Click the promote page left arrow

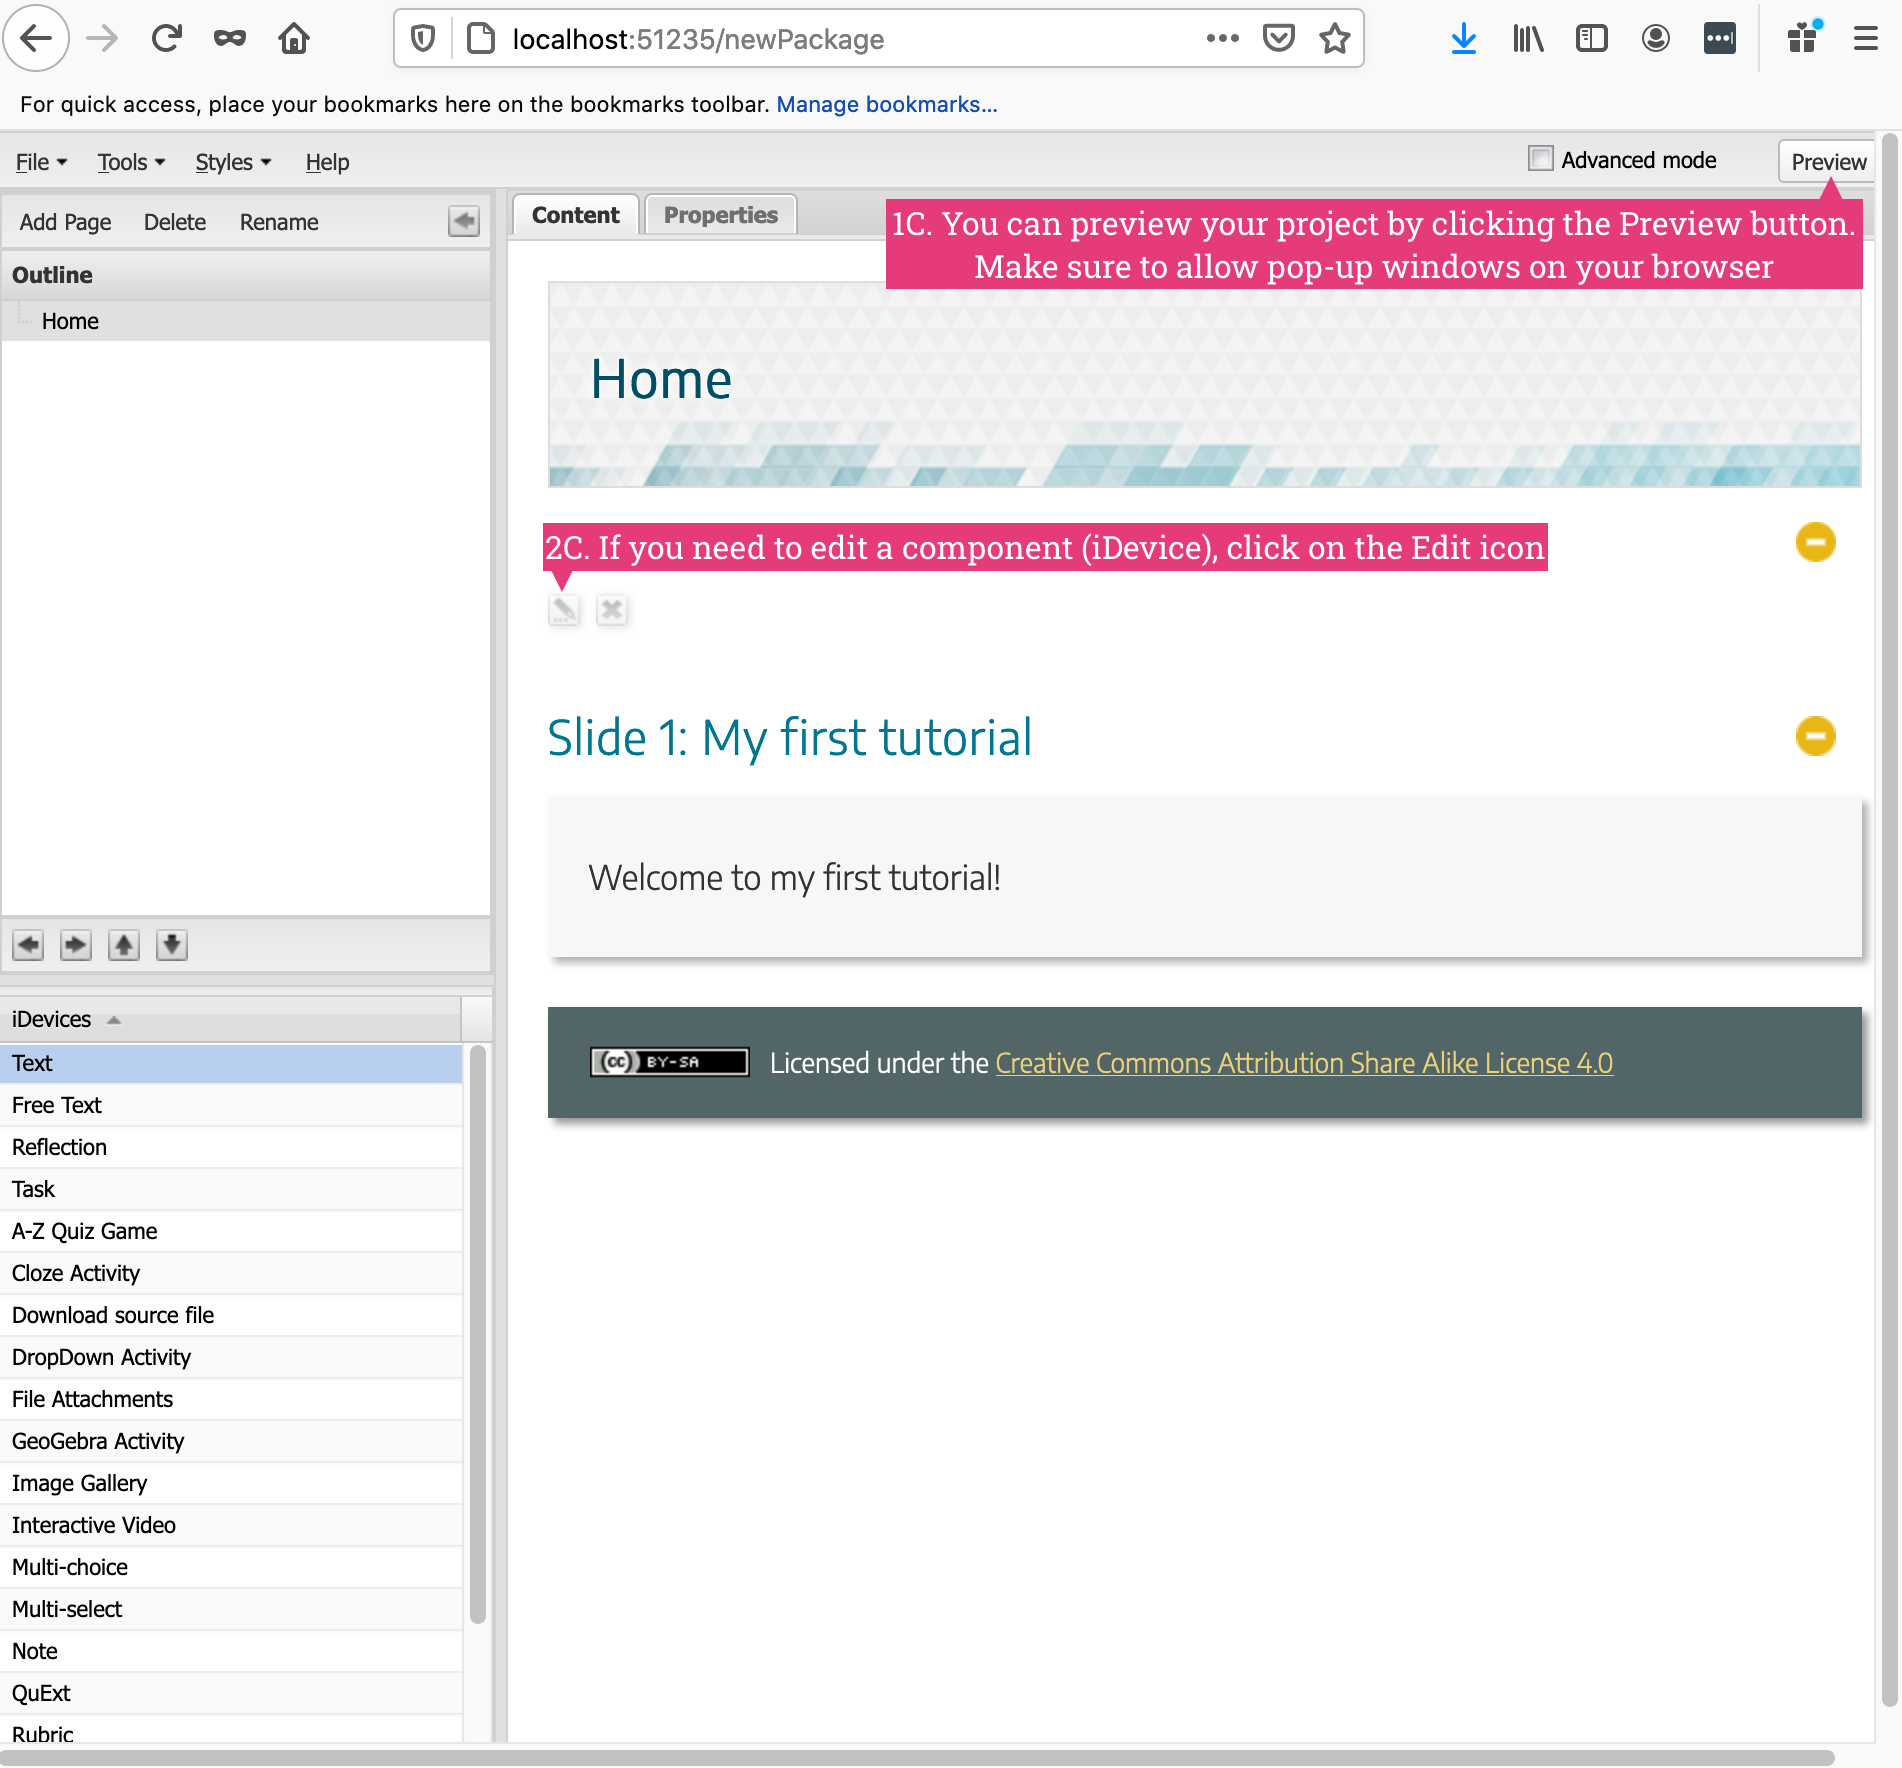[28, 945]
